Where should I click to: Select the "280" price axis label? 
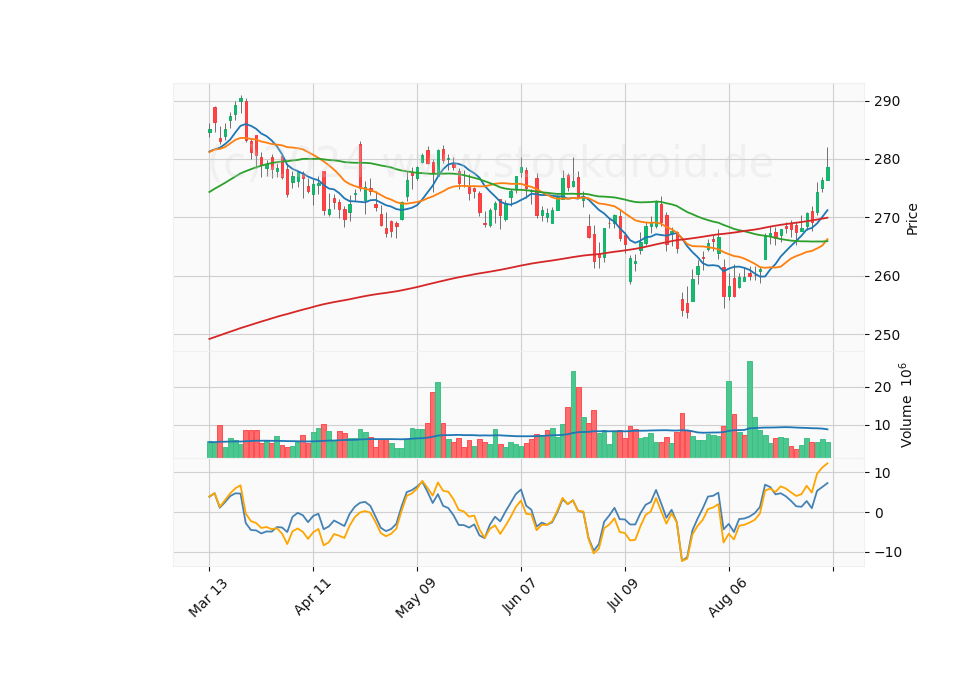887,160
